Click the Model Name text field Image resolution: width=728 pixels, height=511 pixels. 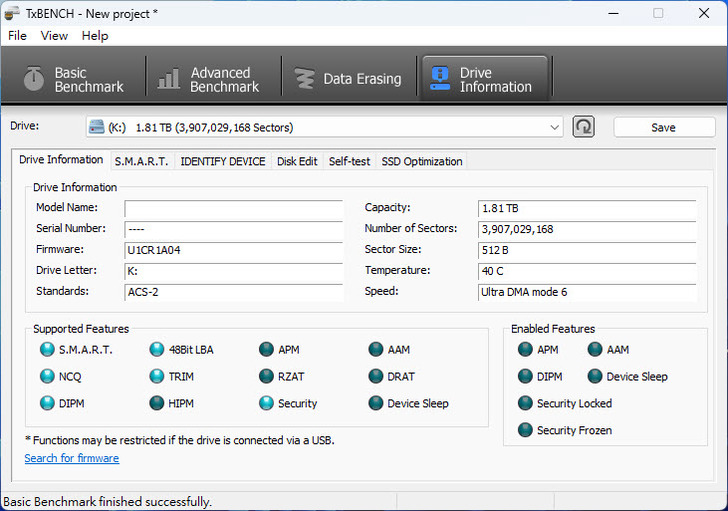[x=232, y=208]
